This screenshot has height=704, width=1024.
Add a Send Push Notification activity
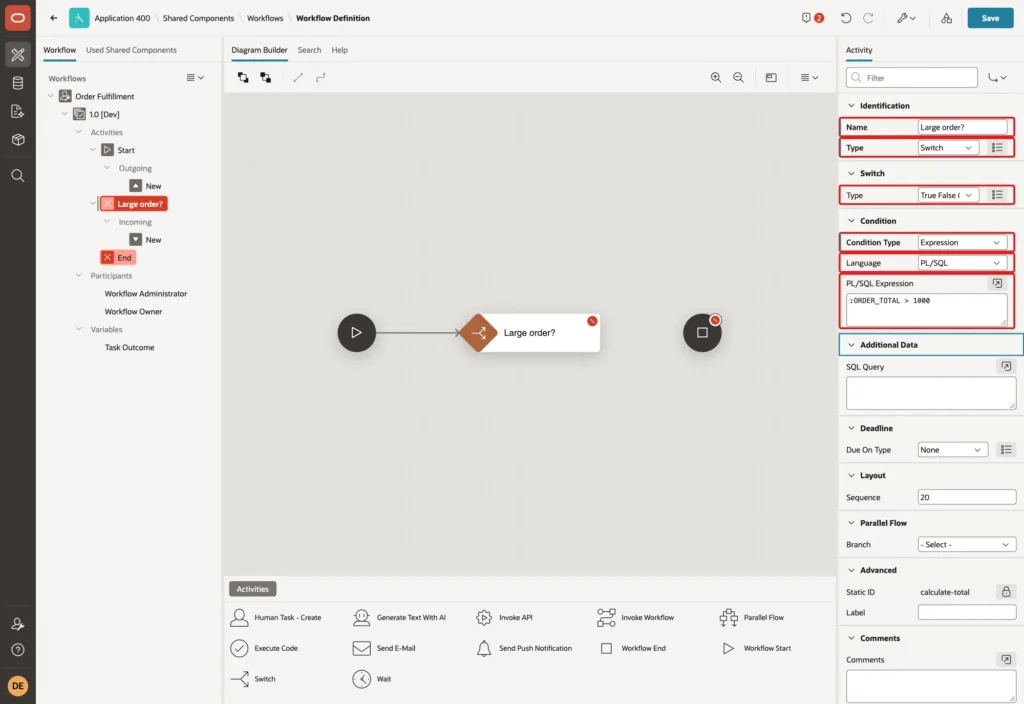click(523, 648)
